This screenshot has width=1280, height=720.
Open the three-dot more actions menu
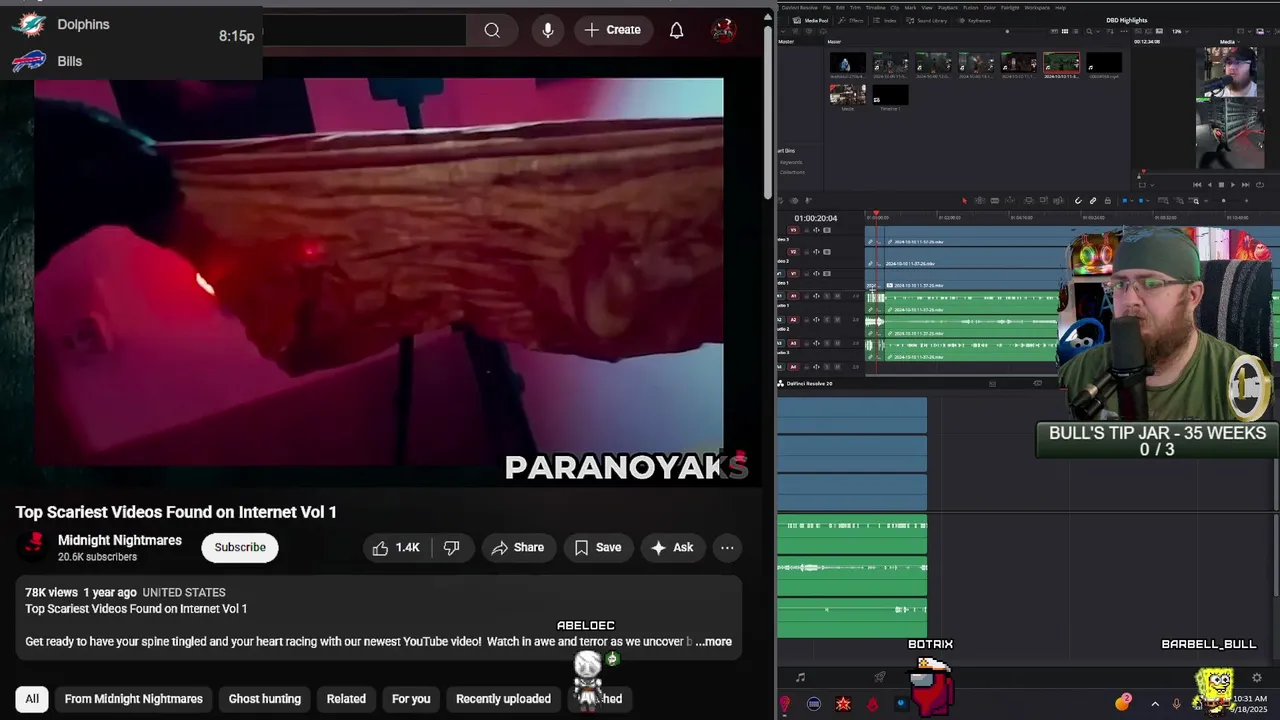727,547
